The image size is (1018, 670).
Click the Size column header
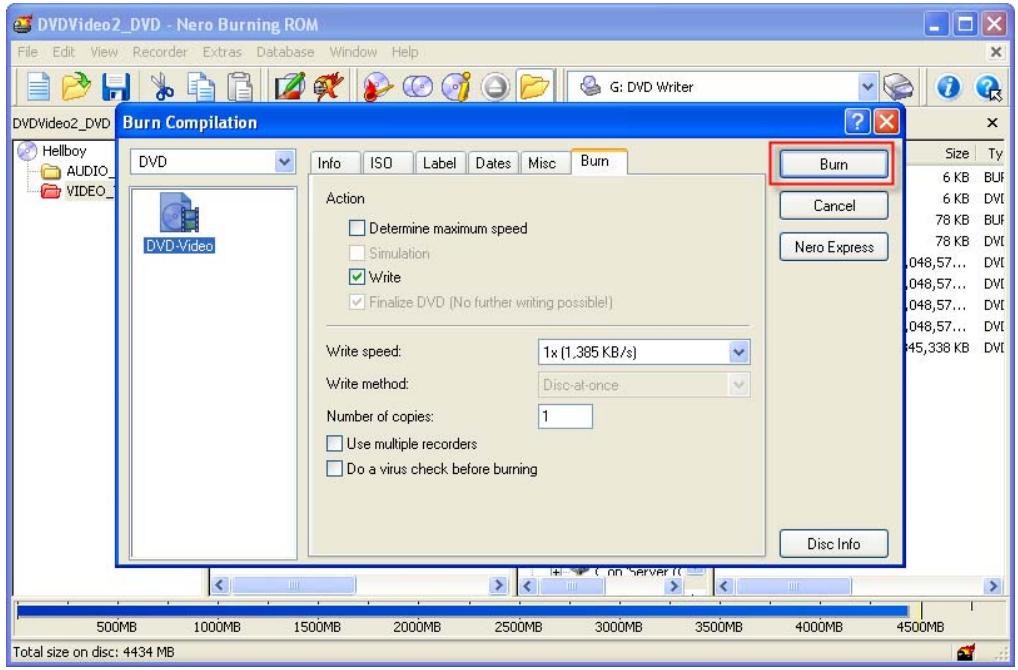coord(956,154)
